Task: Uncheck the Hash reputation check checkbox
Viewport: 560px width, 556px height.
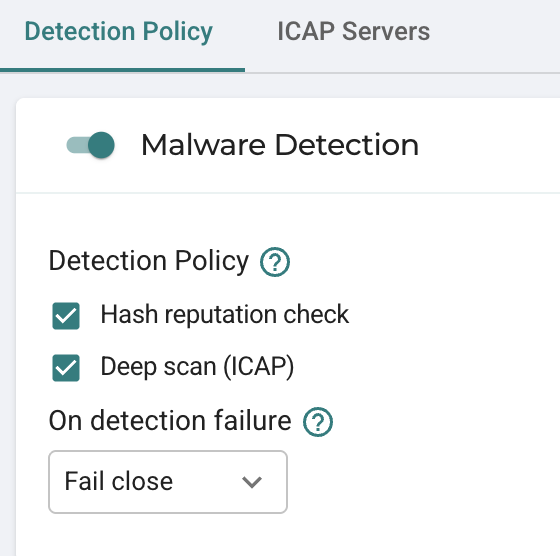Action: click(x=66, y=316)
